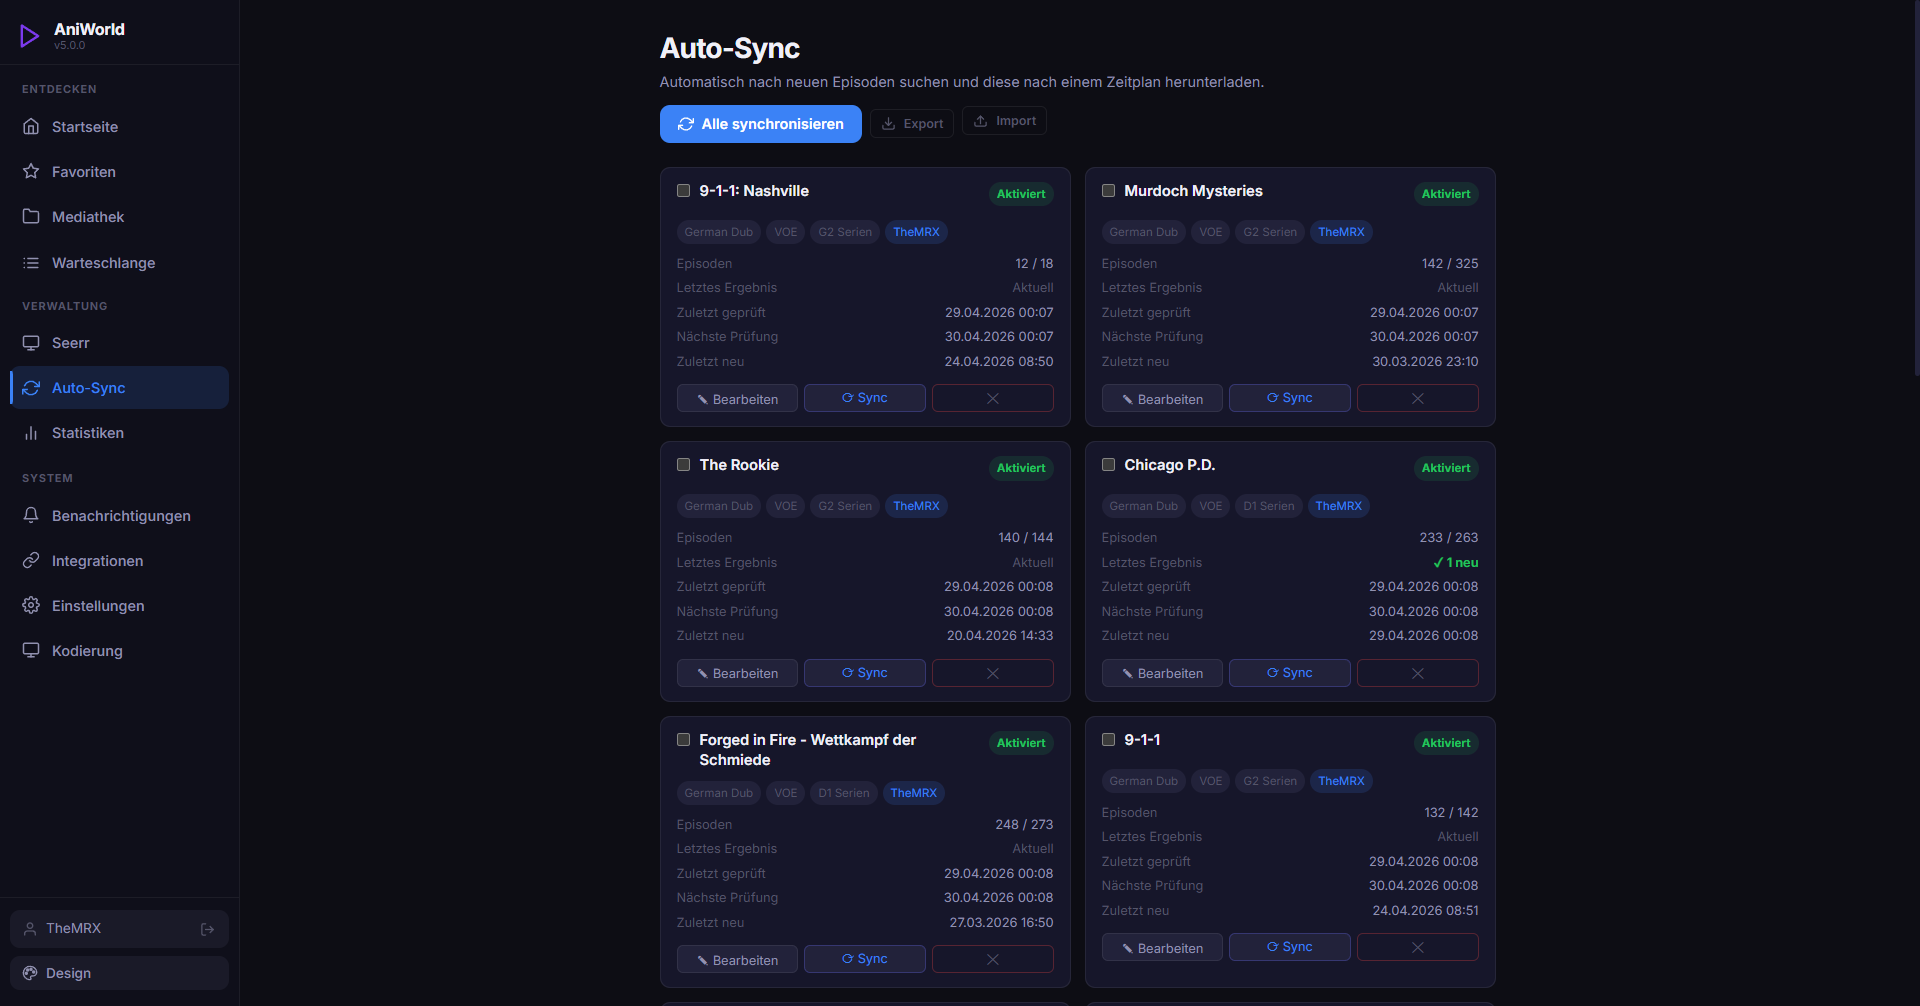Edit the 9-1-1 job with Bearbeiten
Screen dimensions: 1920x1006
pos(1162,947)
